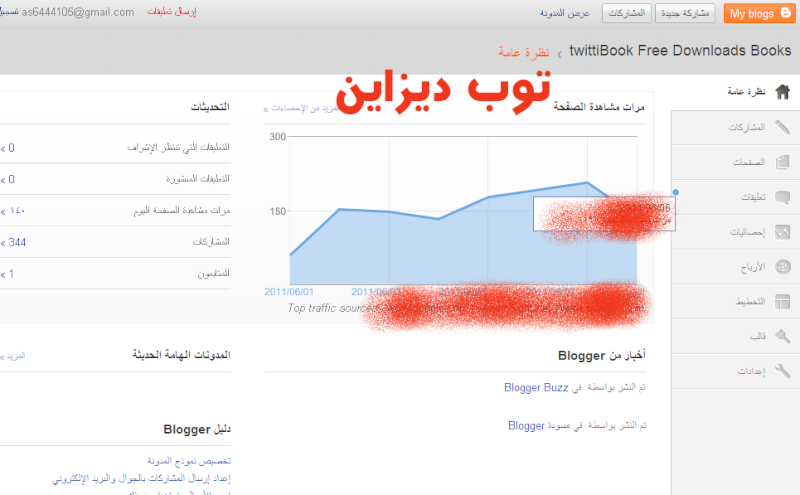Click the أخبار من Blogger heading
This screenshot has height=495, width=800.
coord(602,355)
